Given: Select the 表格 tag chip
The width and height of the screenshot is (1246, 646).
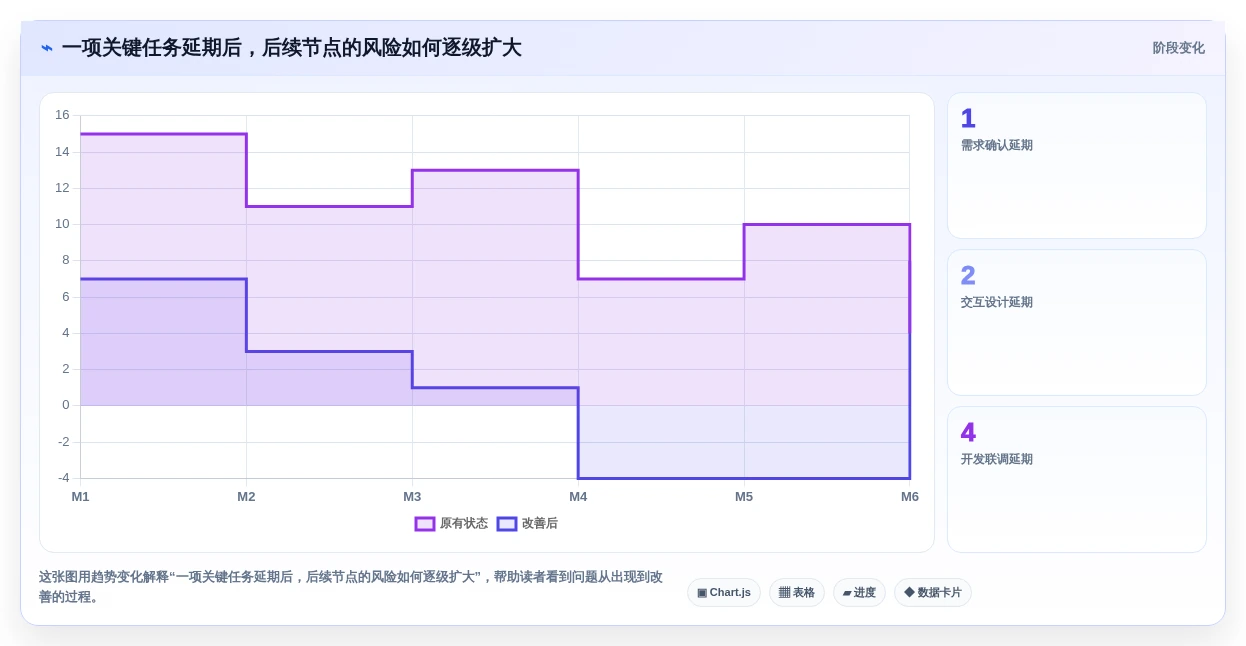Looking at the screenshot, I should coord(797,592).
